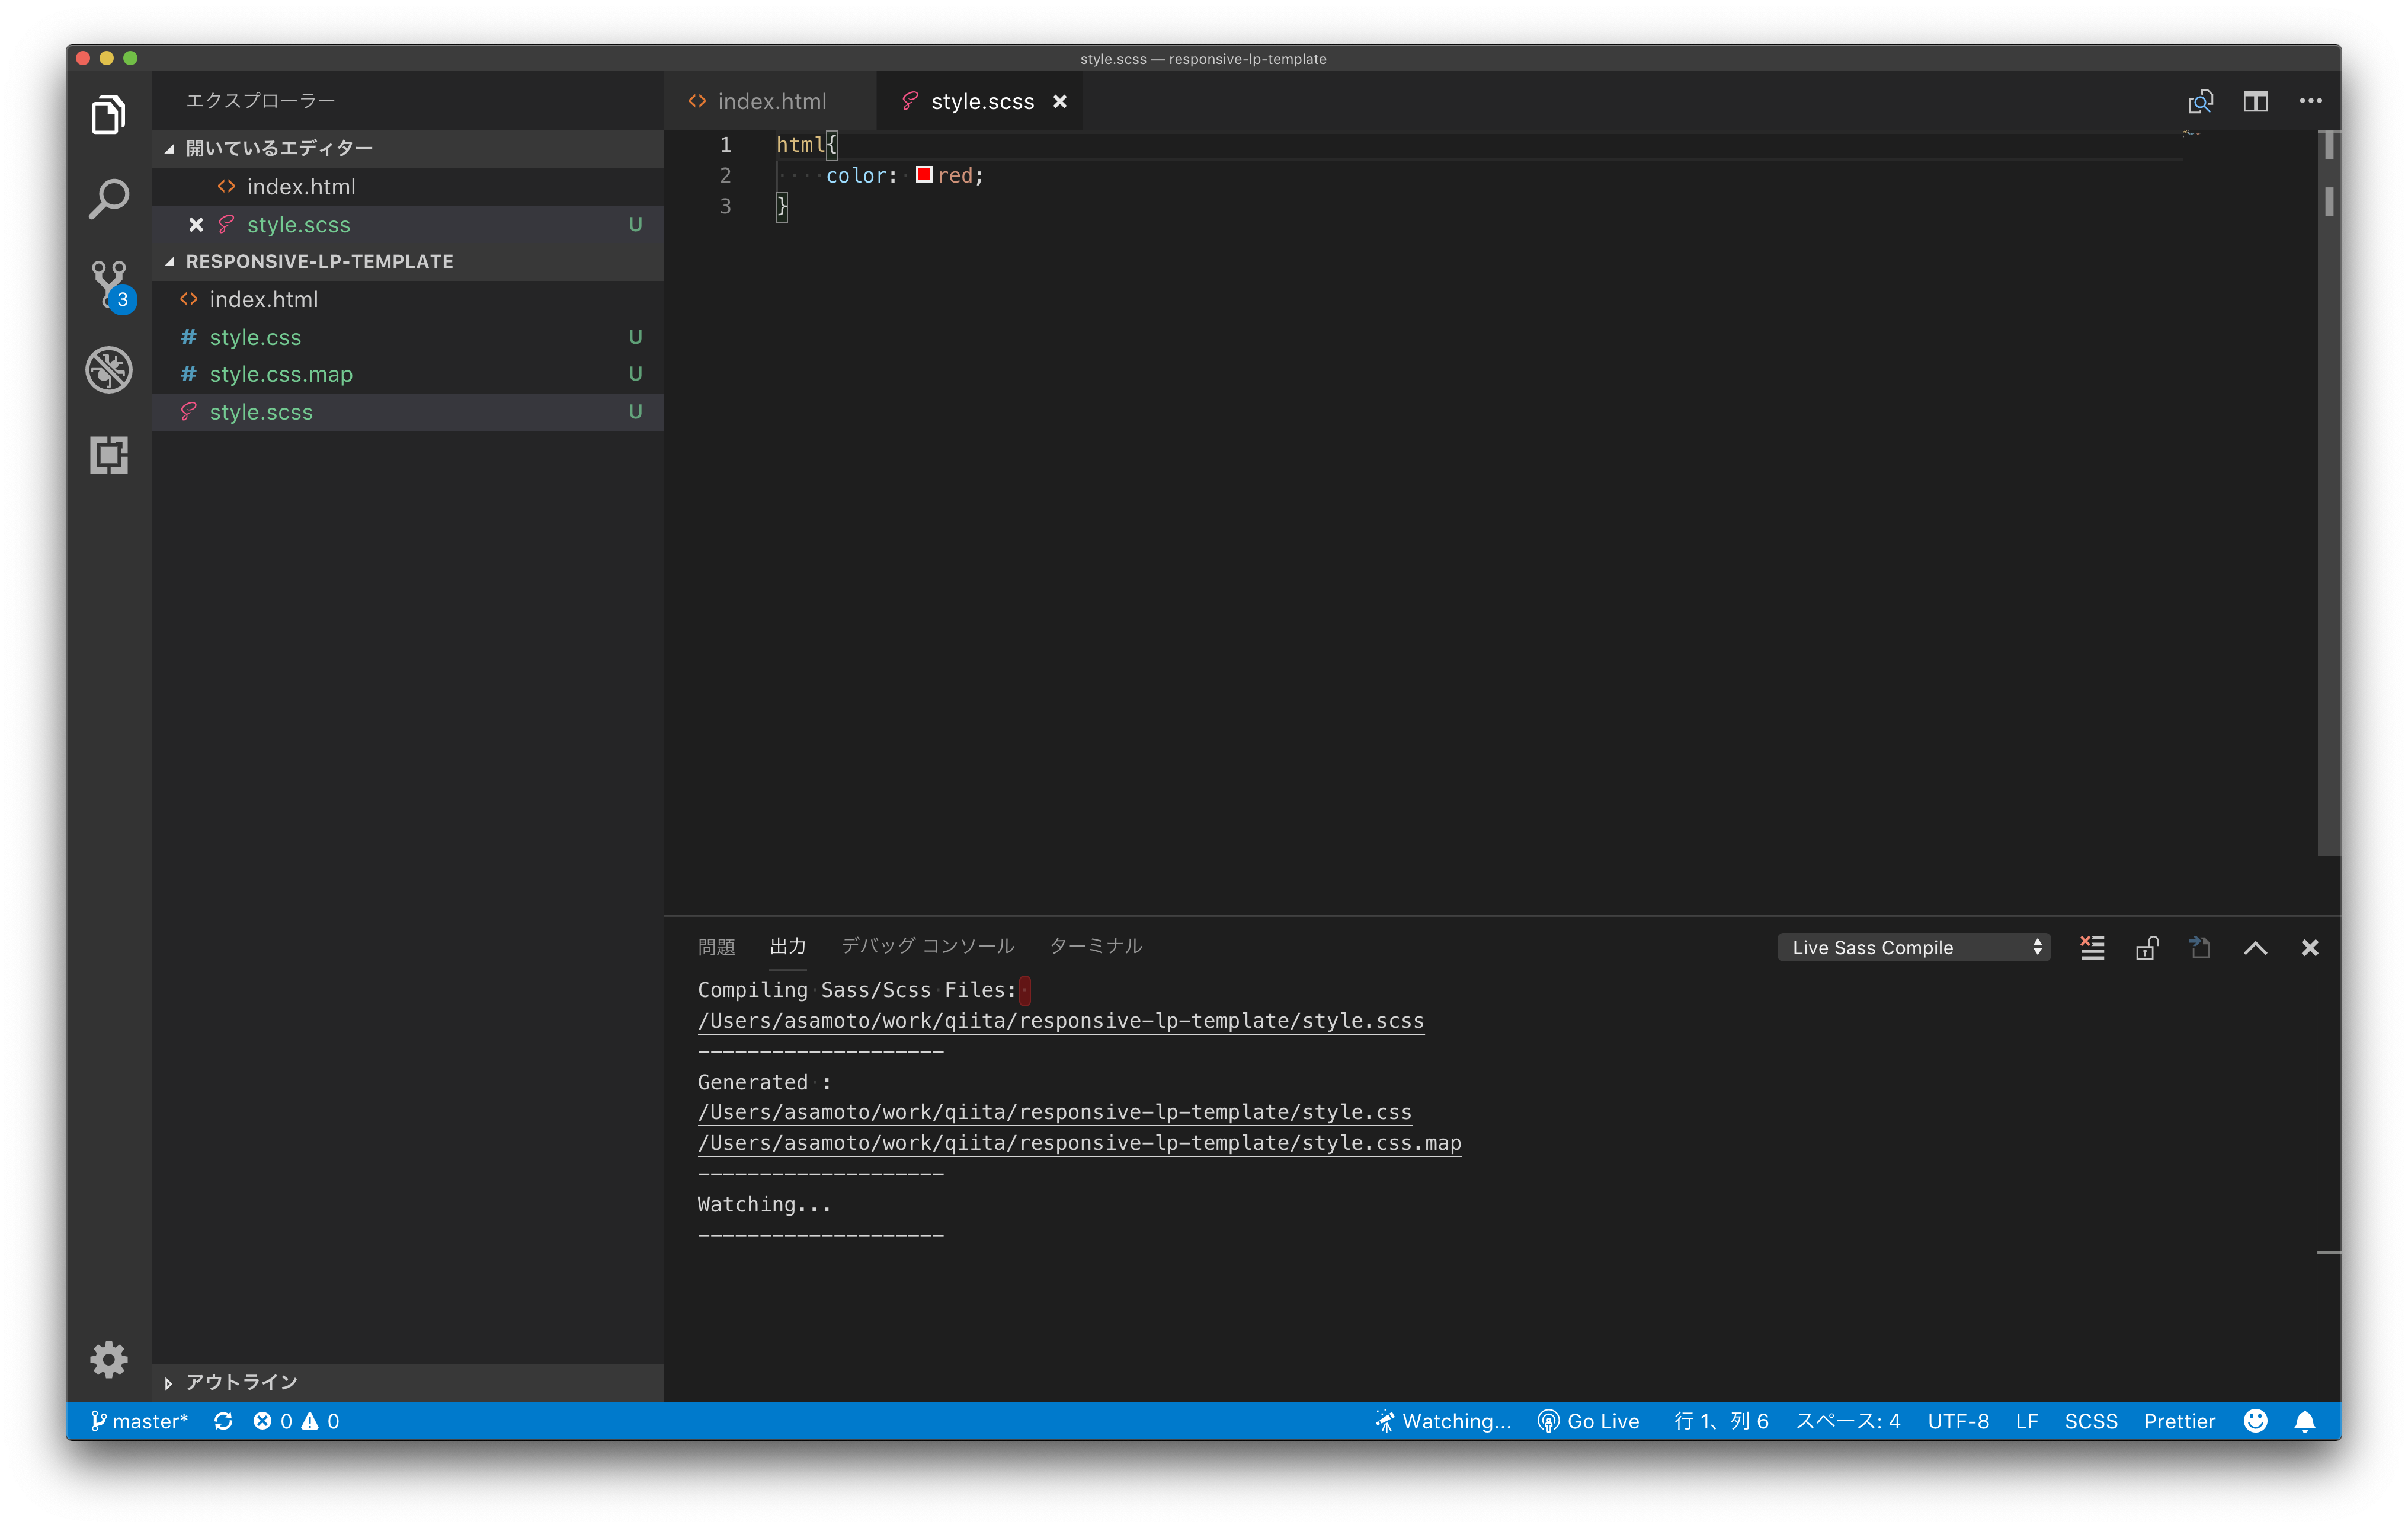Open Source Control view with badge 3
The height and width of the screenshot is (1528, 2408).
coord(110,286)
